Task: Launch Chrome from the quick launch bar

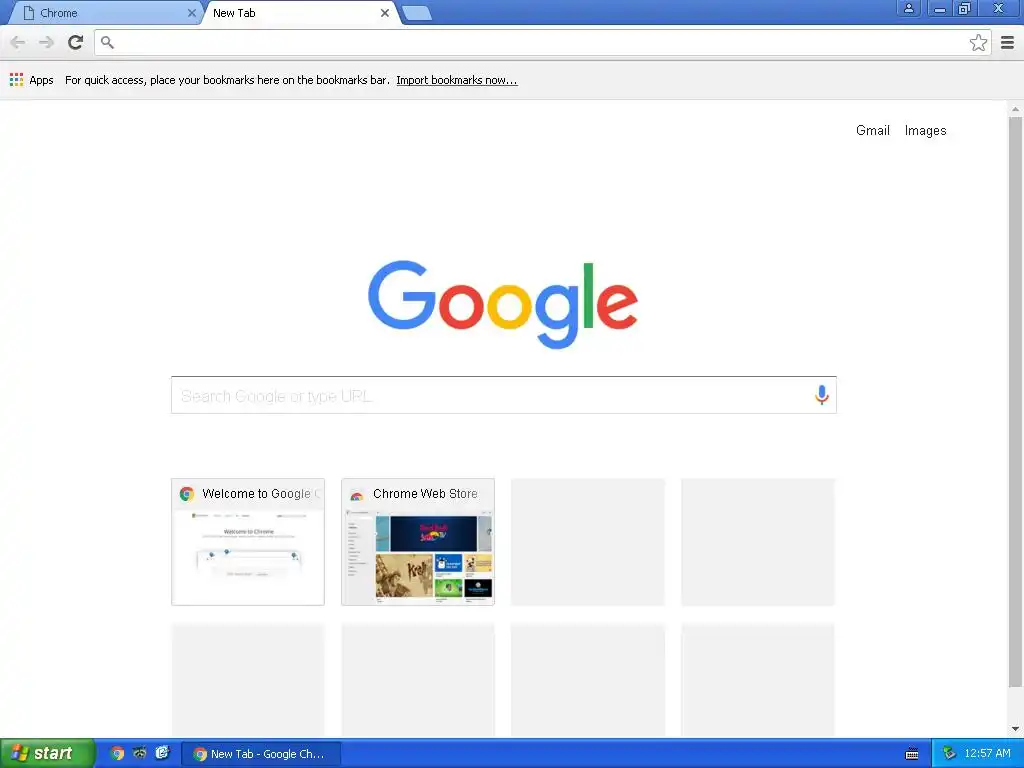Action: [x=117, y=753]
